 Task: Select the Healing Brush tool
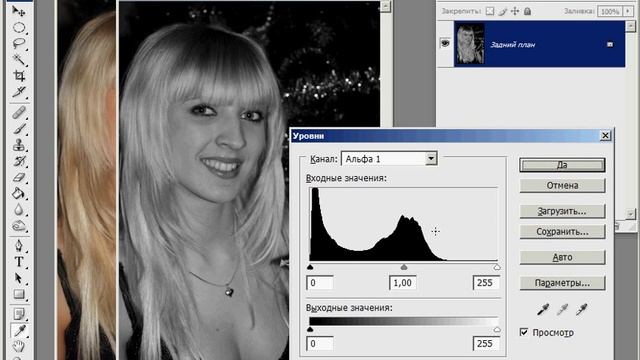[x=19, y=112]
